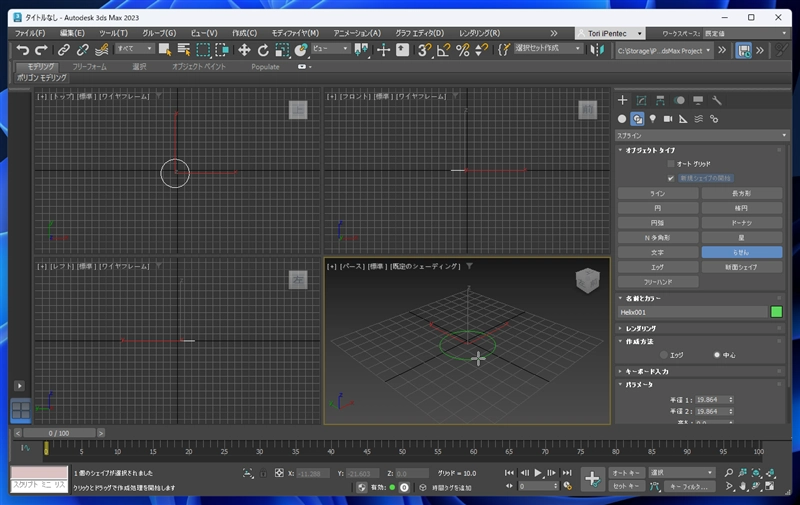Click the Redo arrow in the main toolbar

(x=41, y=49)
